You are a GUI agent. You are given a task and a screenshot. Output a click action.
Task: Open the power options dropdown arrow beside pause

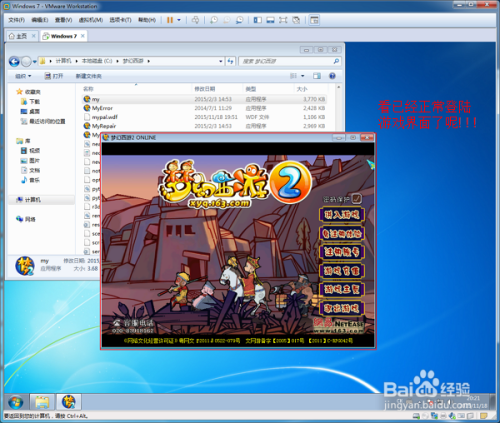tap(179, 20)
